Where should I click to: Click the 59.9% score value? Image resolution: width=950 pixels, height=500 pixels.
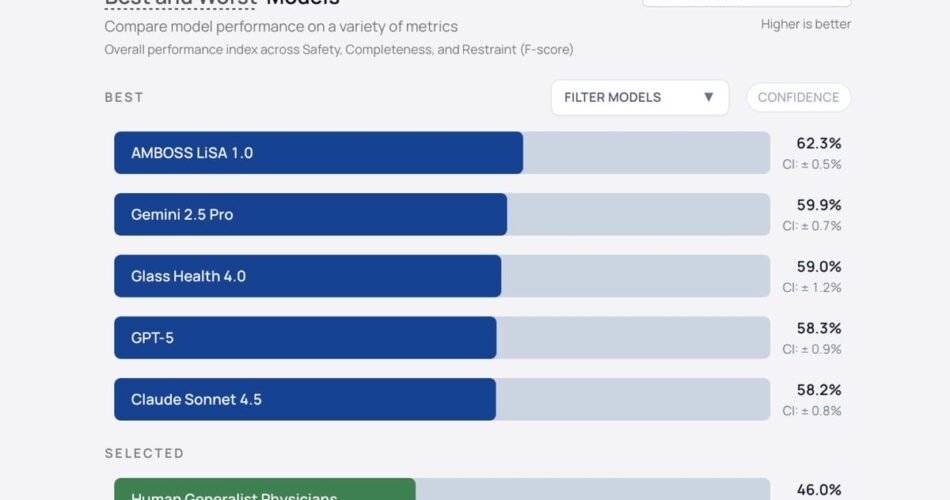coord(819,205)
